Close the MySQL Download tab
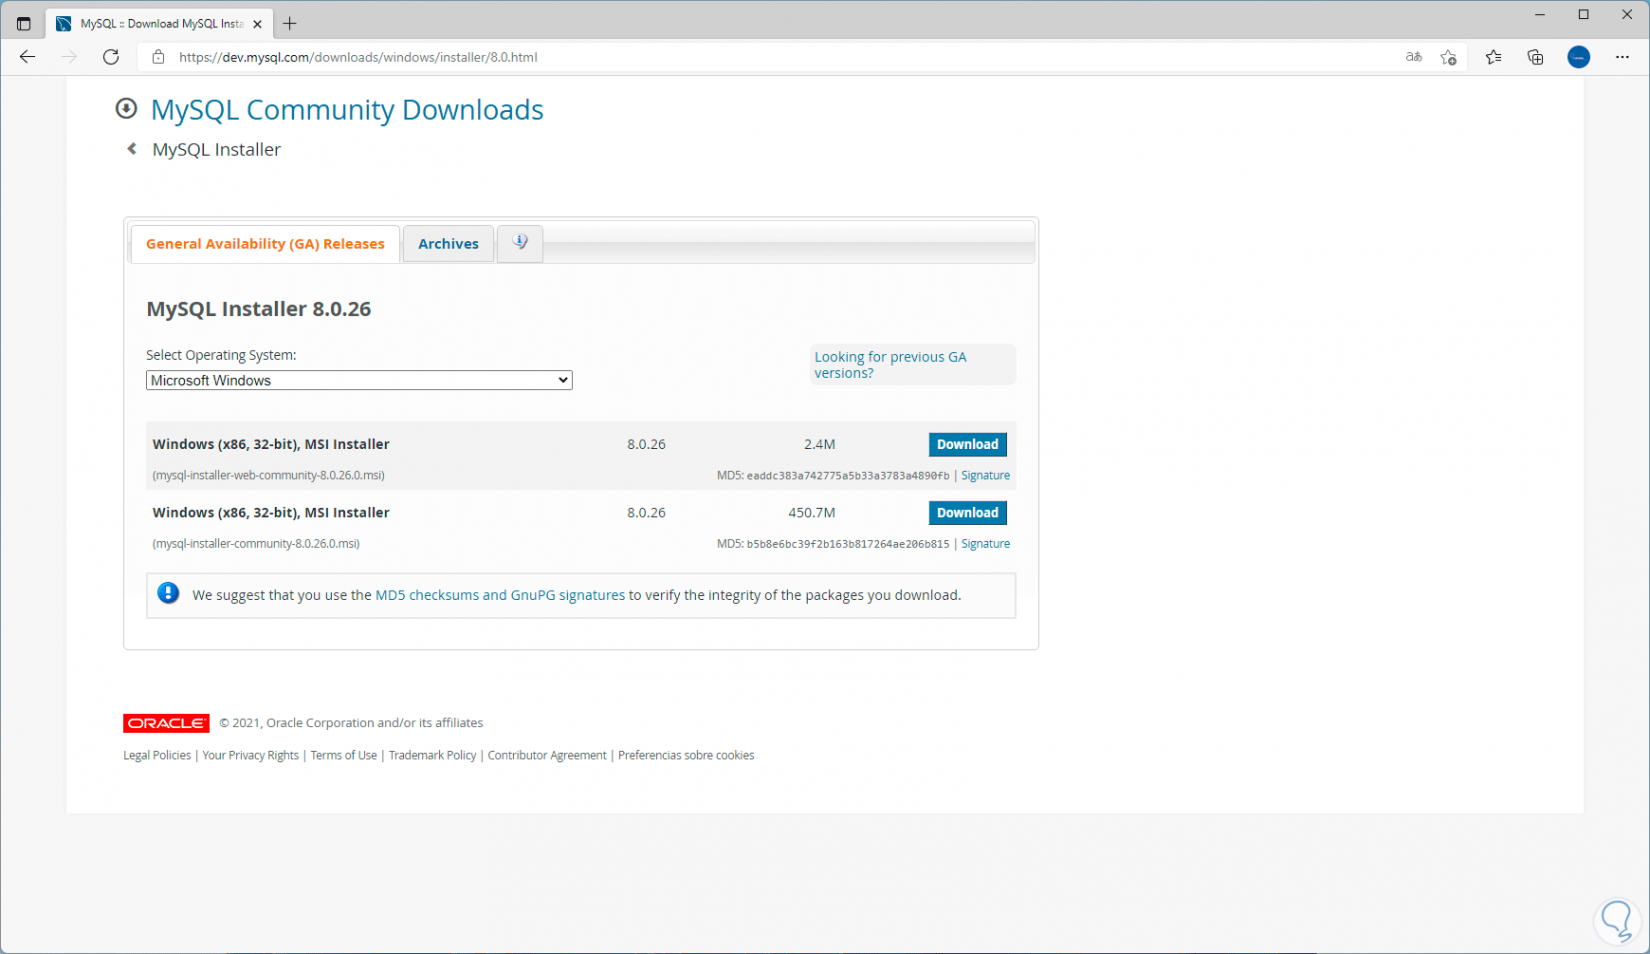The image size is (1650, 954). coord(257,24)
